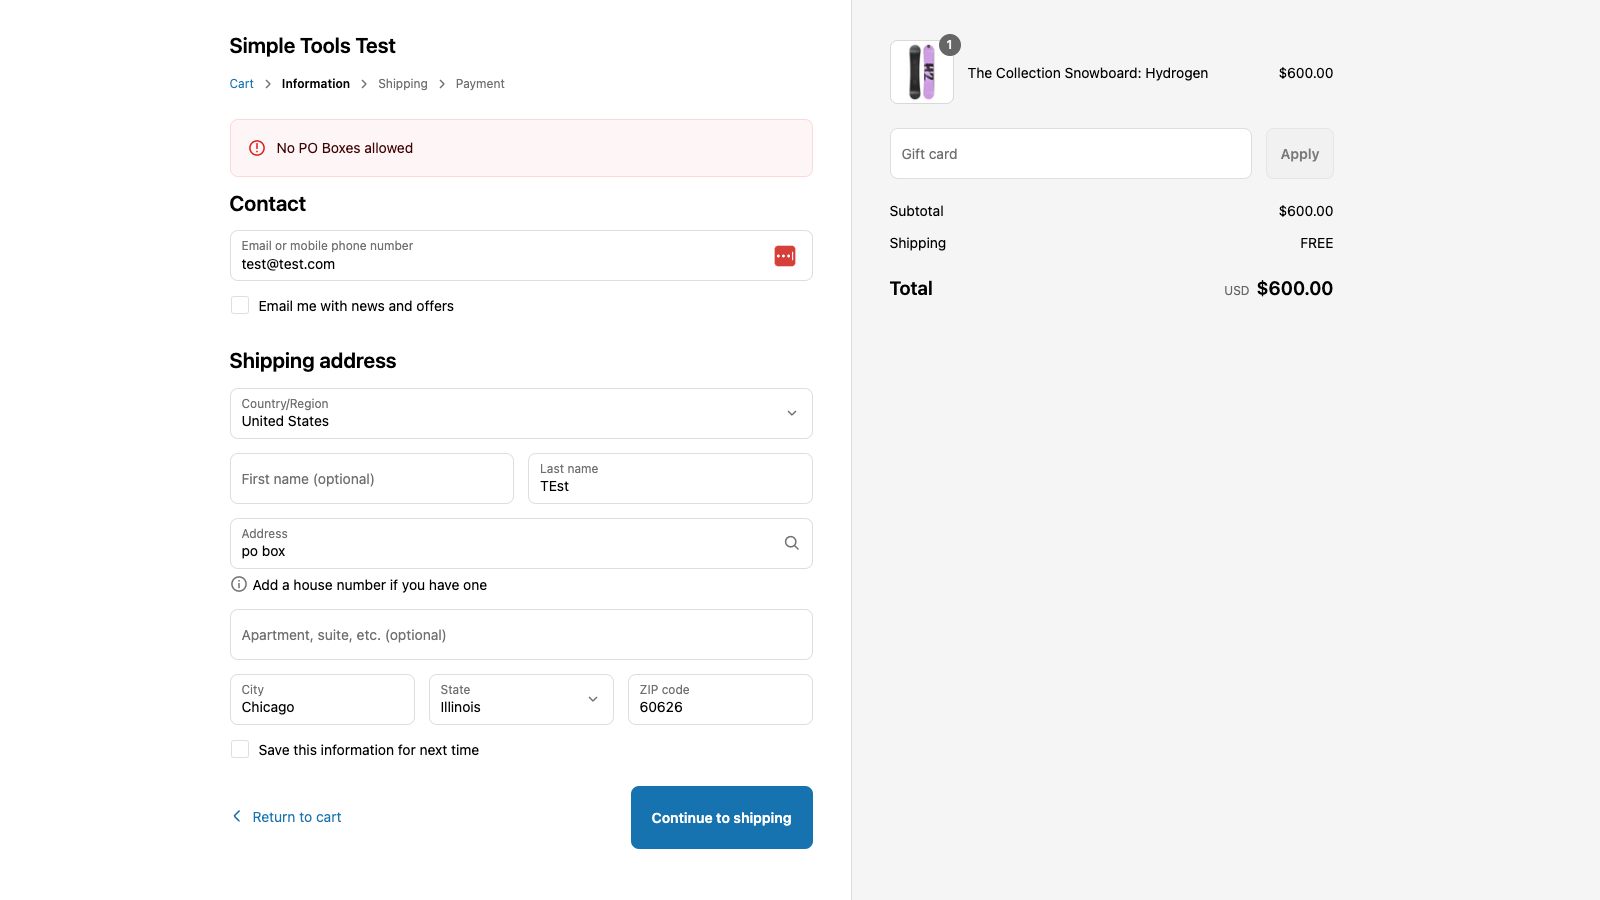This screenshot has width=1600, height=900.
Task: Select the Shipping breadcrumb step
Action: point(402,84)
